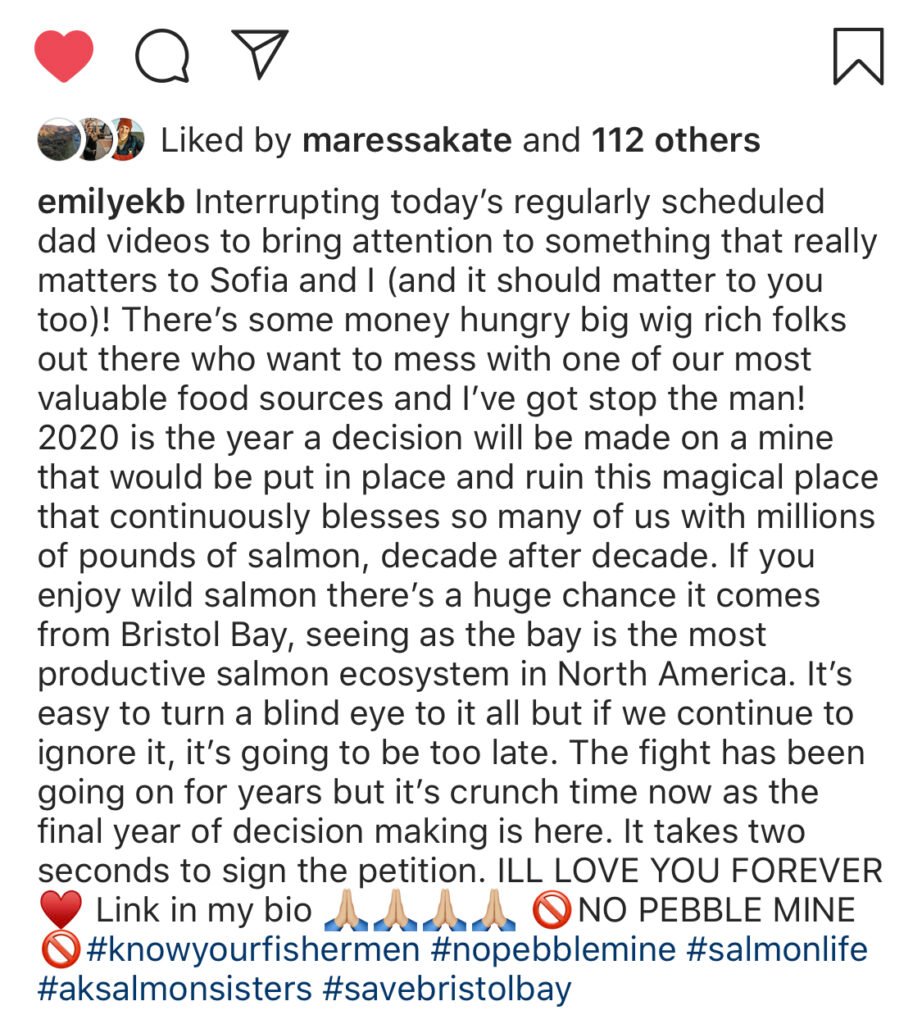Open comments with speech bubble icon
Screen dimensions: 922x1024
(163, 55)
